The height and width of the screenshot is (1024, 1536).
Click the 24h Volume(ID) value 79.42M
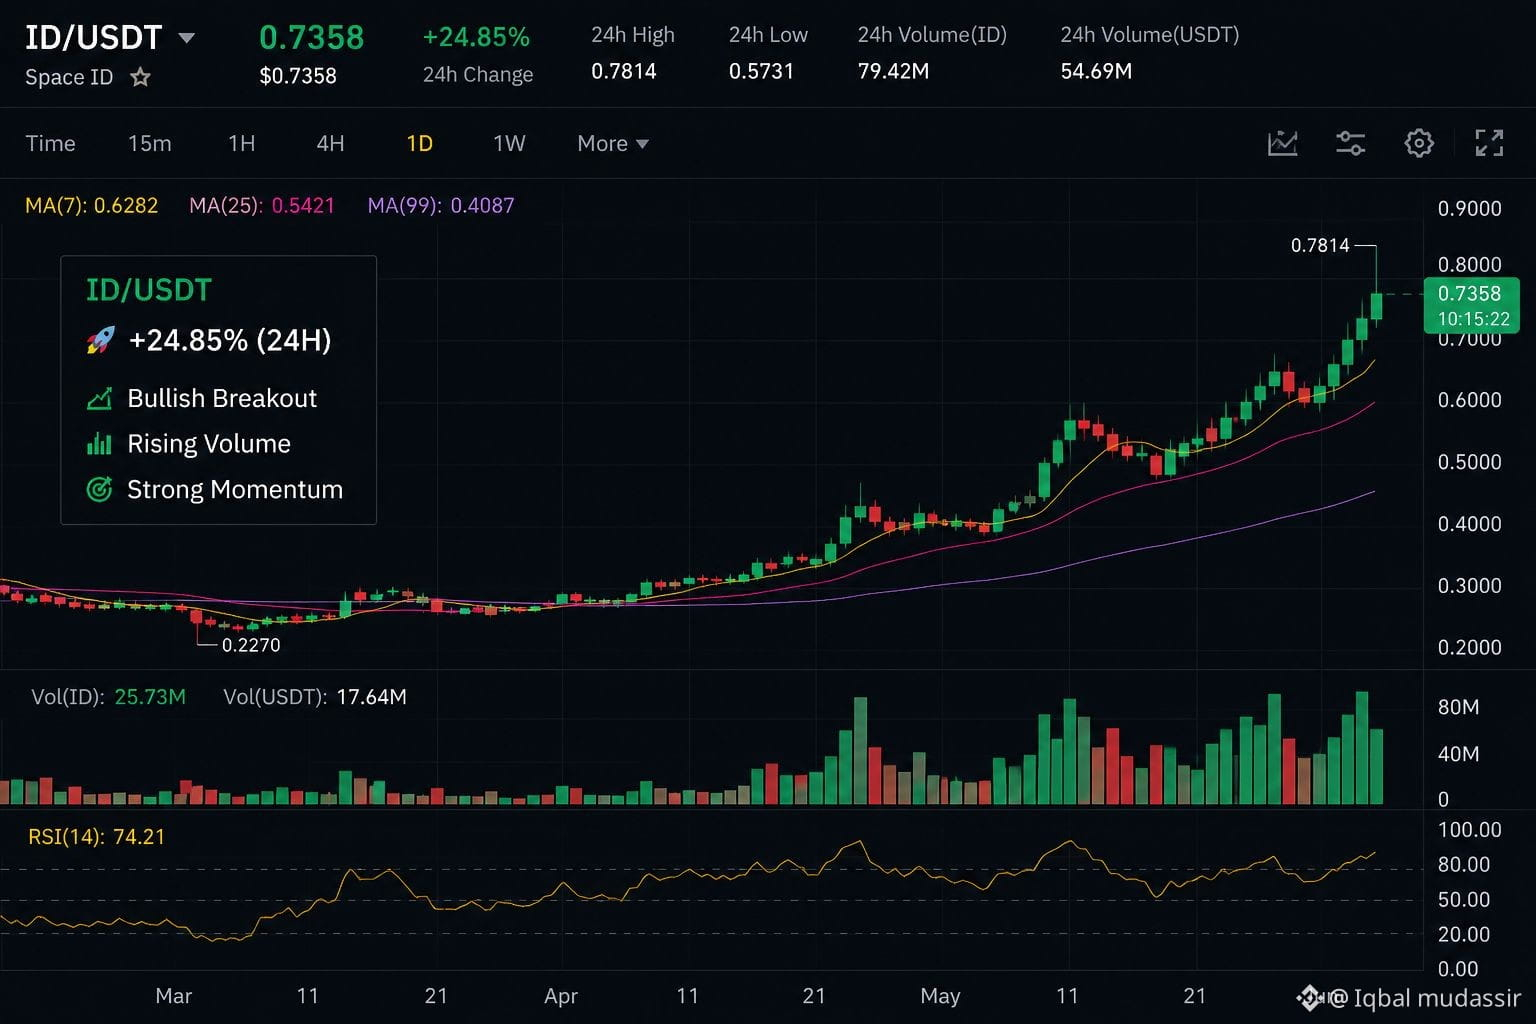893,71
